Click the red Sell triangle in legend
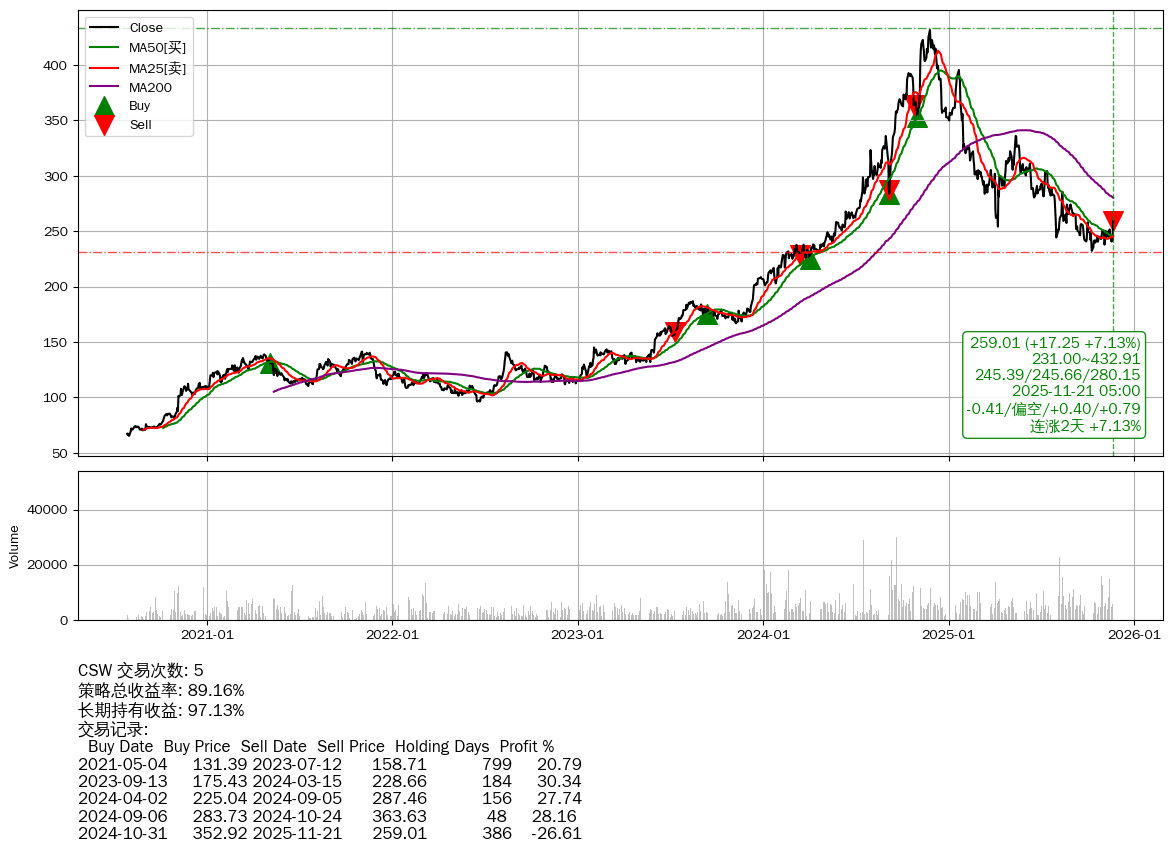This screenshot has height=852, width=1172. 104,125
